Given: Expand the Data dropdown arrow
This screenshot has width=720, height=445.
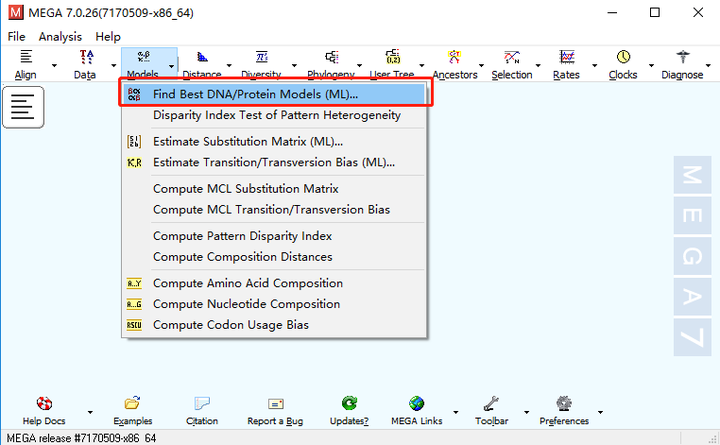Looking at the screenshot, I should pos(113,66).
